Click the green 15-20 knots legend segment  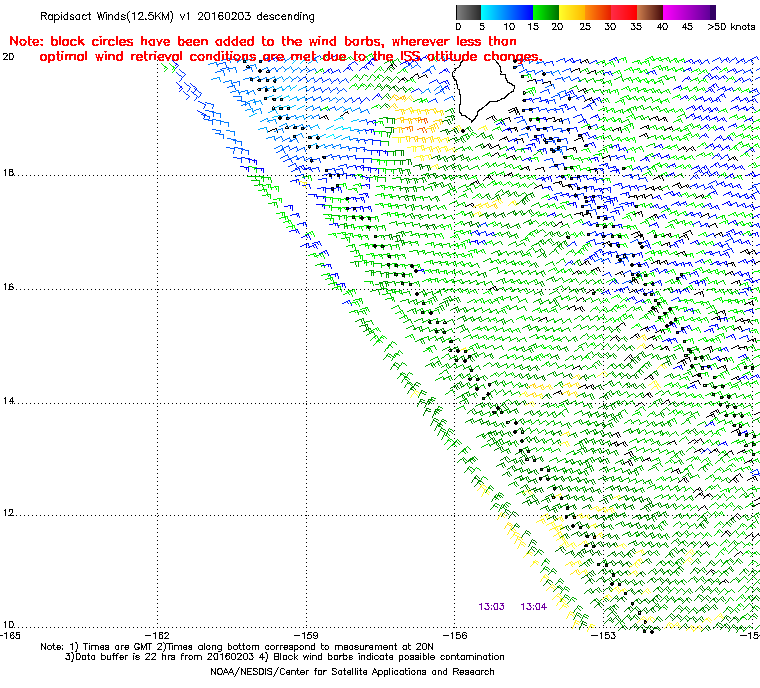point(546,12)
